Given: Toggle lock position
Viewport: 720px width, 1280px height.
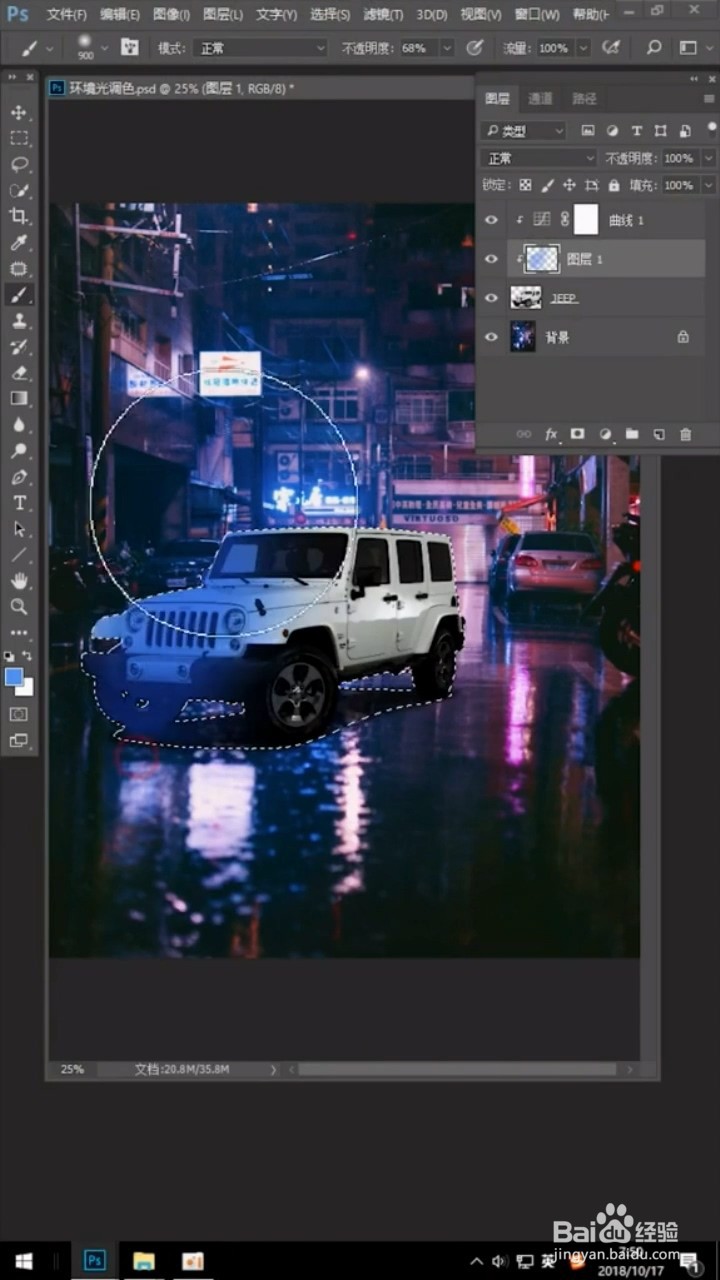Looking at the screenshot, I should (569, 185).
